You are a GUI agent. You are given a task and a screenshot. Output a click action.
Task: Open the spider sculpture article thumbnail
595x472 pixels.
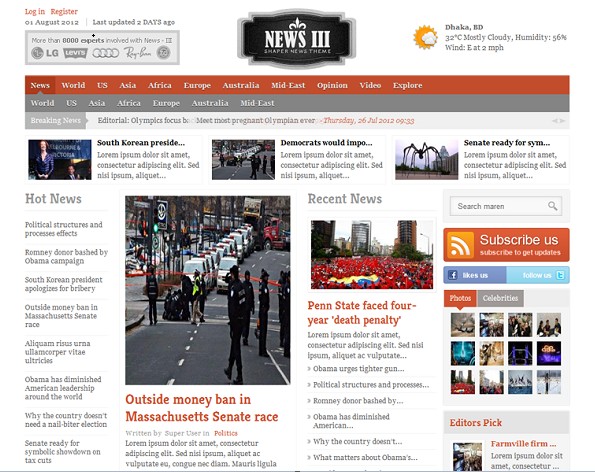click(427, 159)
